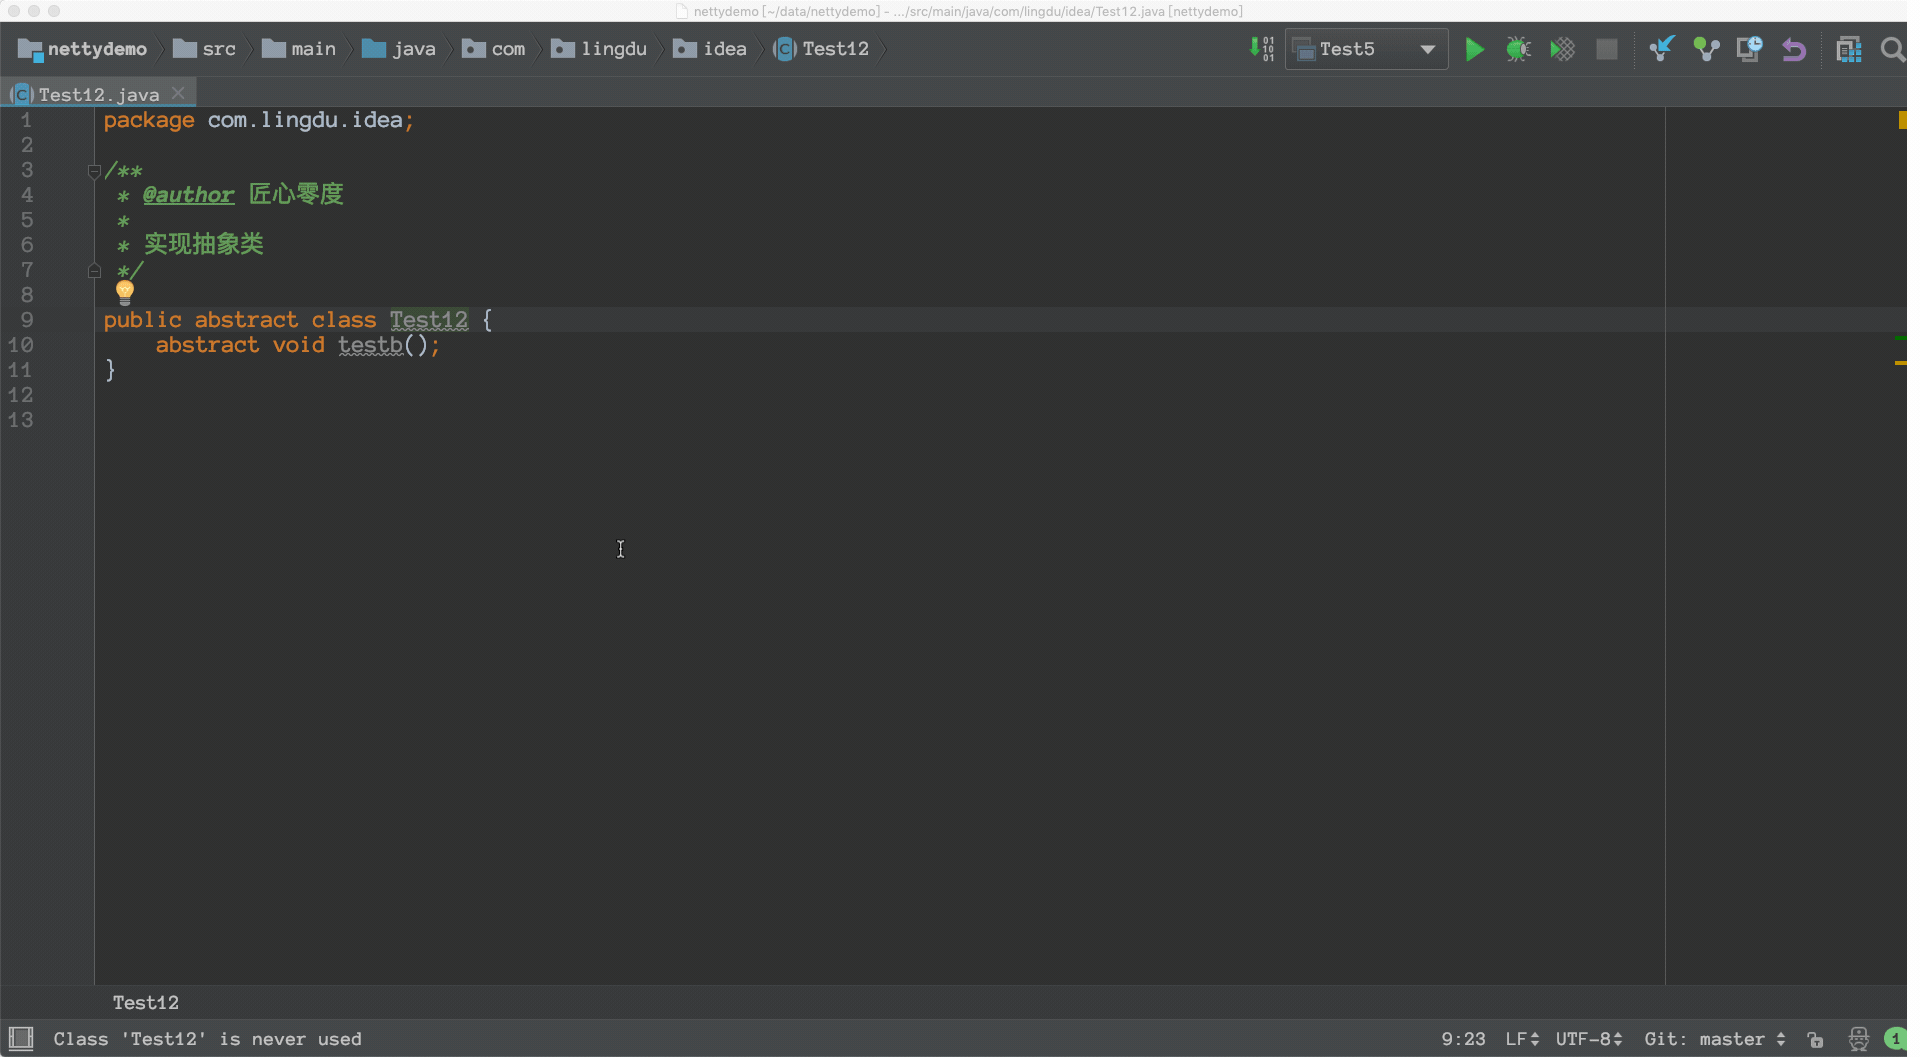The height and width of the screenshot is (1057, 1920).
Task: Open Search Everywhere magnifier
Action: tap(1892, 49)
